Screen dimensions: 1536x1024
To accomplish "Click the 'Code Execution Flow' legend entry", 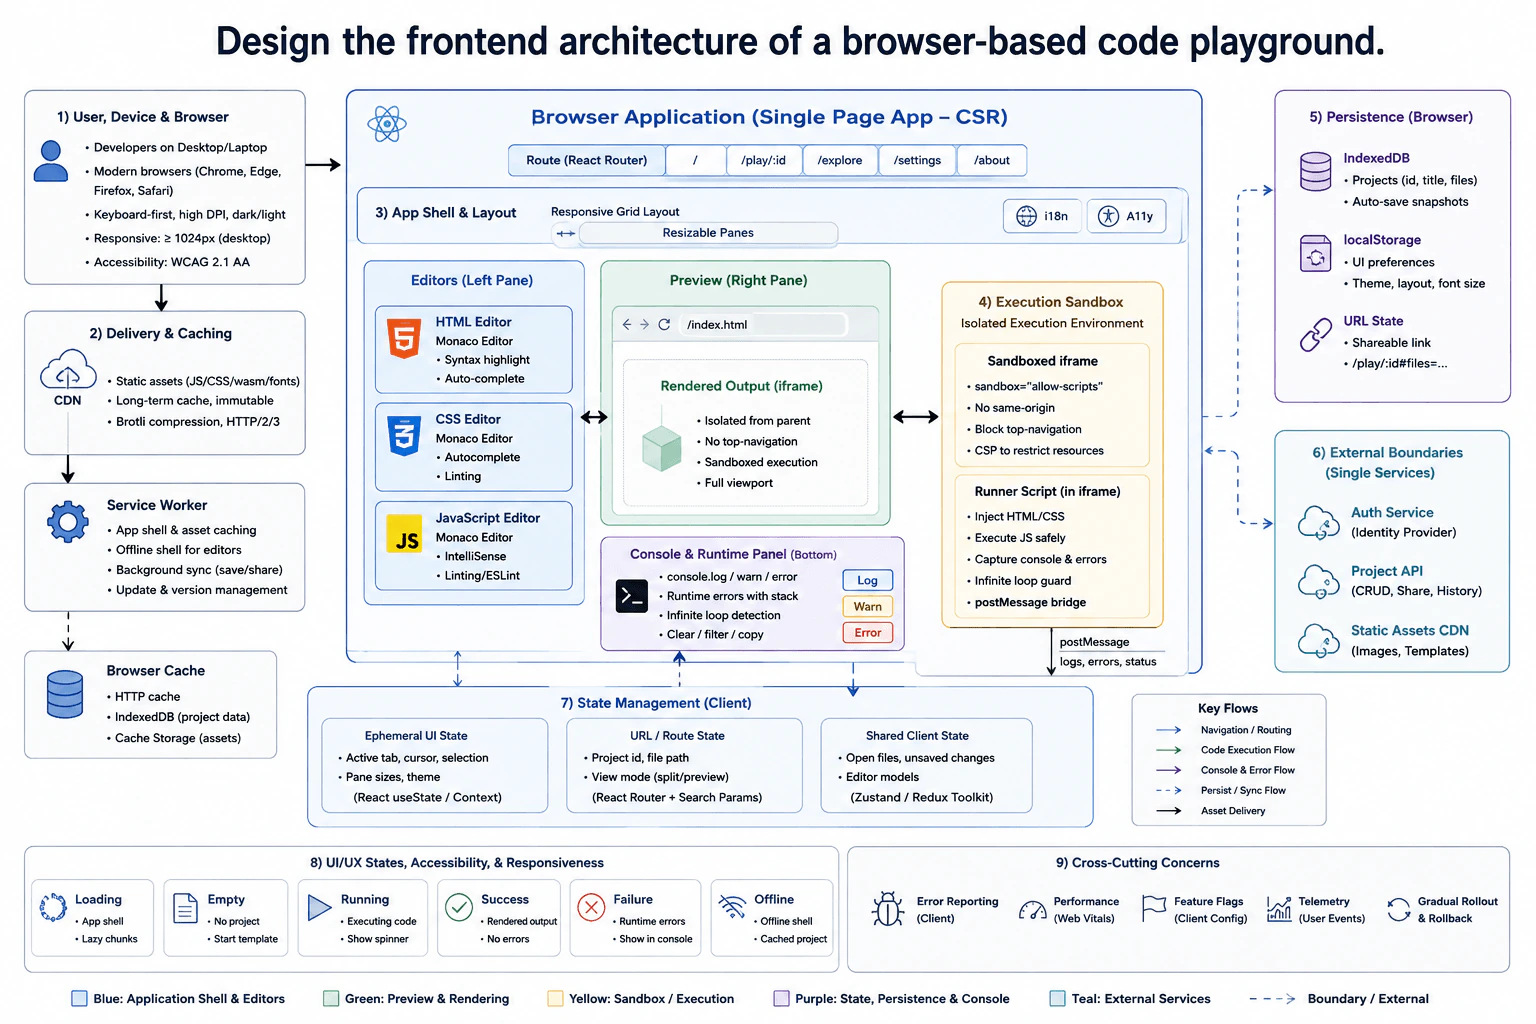I will [x=1226, y=750].
